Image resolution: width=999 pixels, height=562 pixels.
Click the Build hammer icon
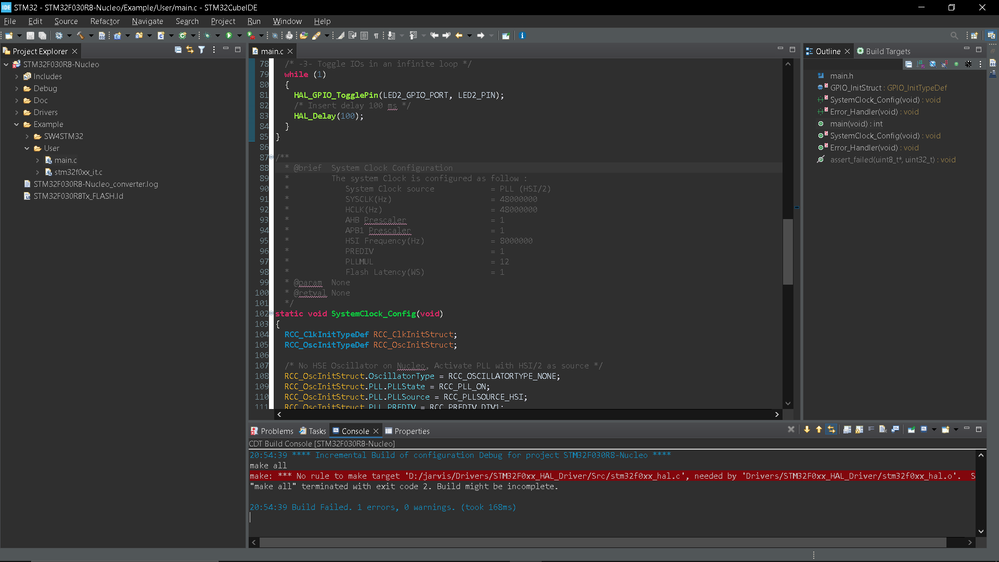80,36
